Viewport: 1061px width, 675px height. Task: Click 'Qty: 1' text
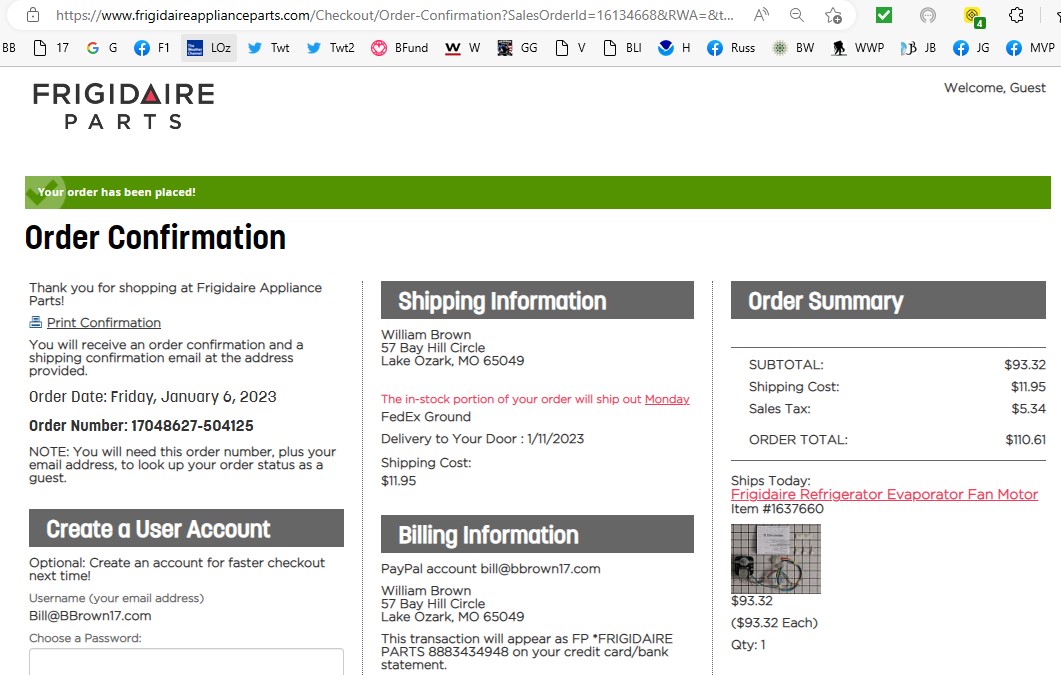point(748,645)
